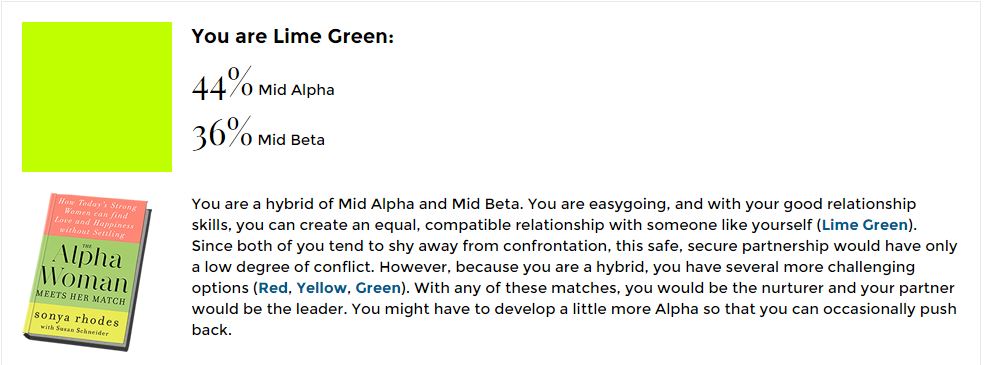Click the lime green color square
Image resolution: width=987 pixels, height=365 pixels.
click(97, 97)
